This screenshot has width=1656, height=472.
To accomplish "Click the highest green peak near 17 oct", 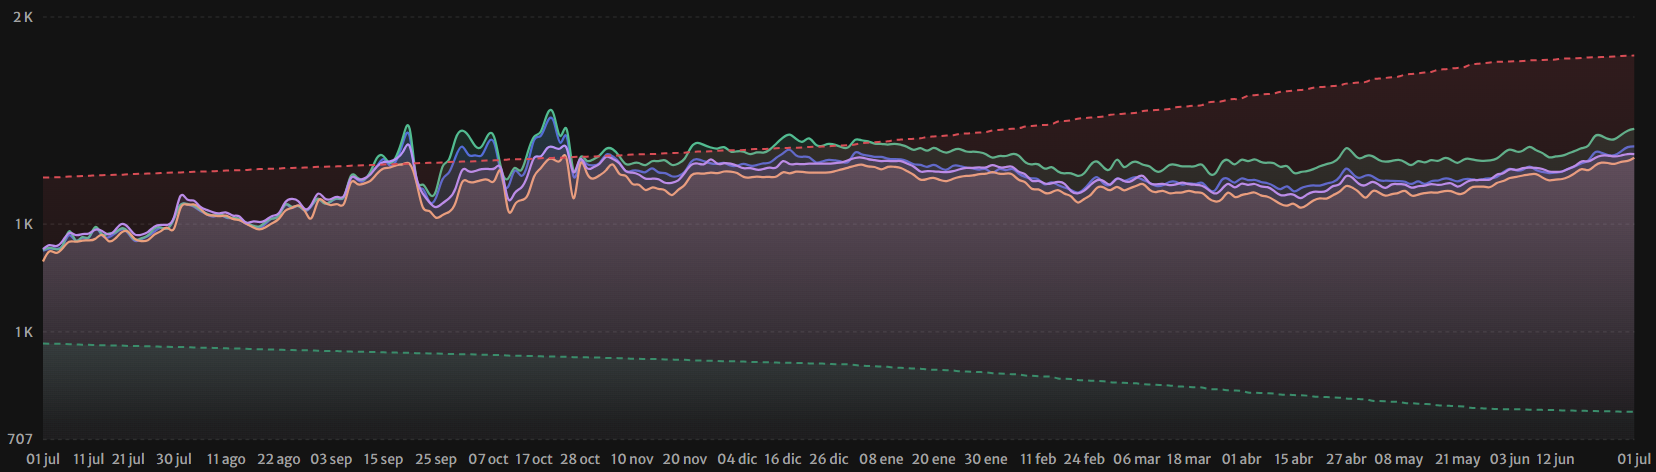I will (550, 111).
